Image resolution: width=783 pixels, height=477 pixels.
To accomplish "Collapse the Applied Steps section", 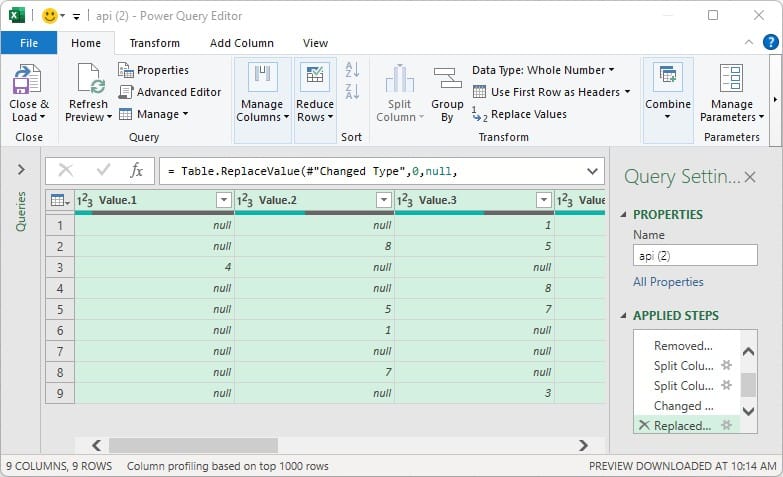I will point(625,316).
